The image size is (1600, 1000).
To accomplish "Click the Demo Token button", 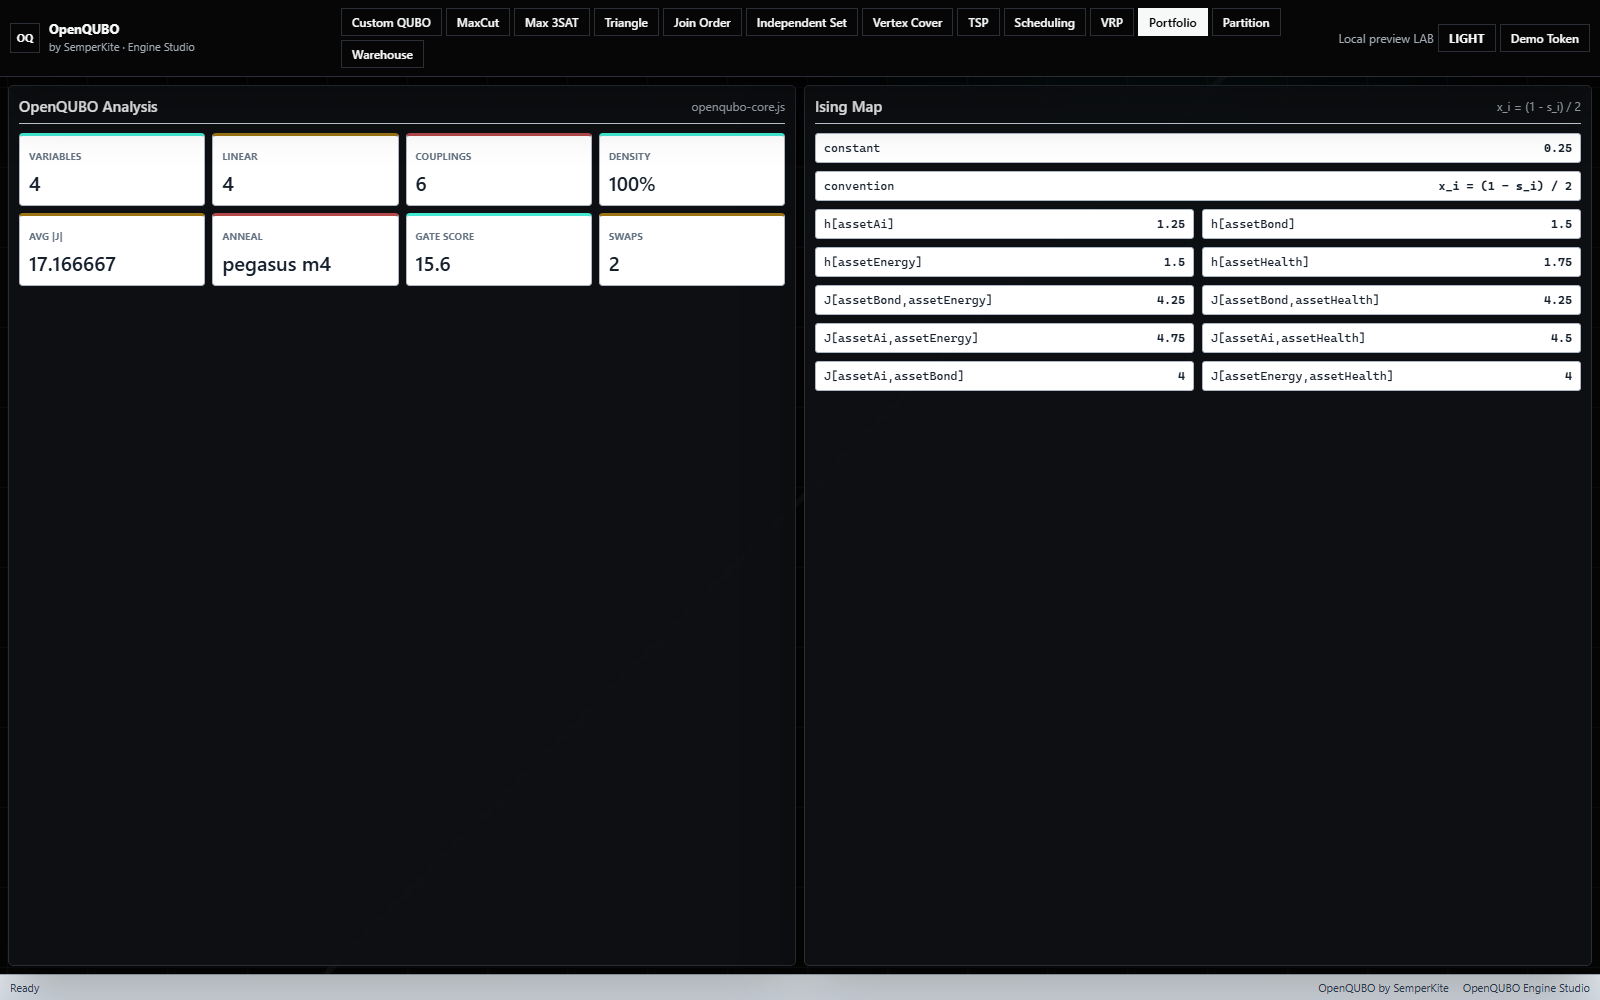I will 1544,38.
